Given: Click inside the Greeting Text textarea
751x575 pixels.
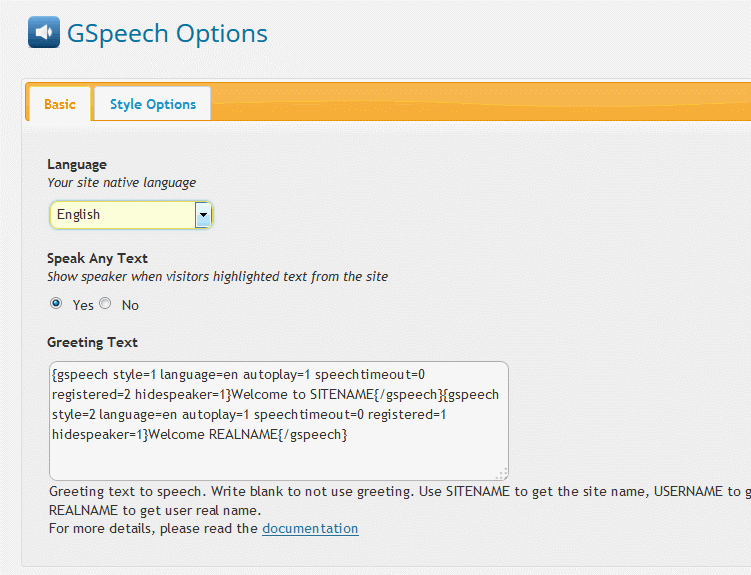Looking at the screenshot, I should click(x=279, y=421).
